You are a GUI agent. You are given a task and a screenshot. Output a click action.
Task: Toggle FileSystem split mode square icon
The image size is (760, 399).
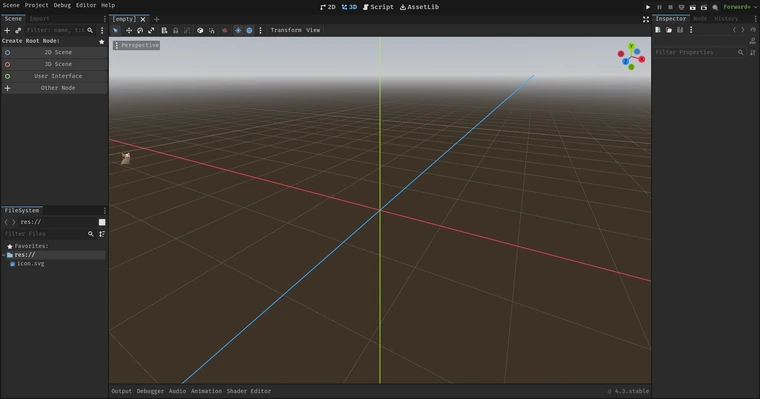pyautogui.click(x=102, y=222)
